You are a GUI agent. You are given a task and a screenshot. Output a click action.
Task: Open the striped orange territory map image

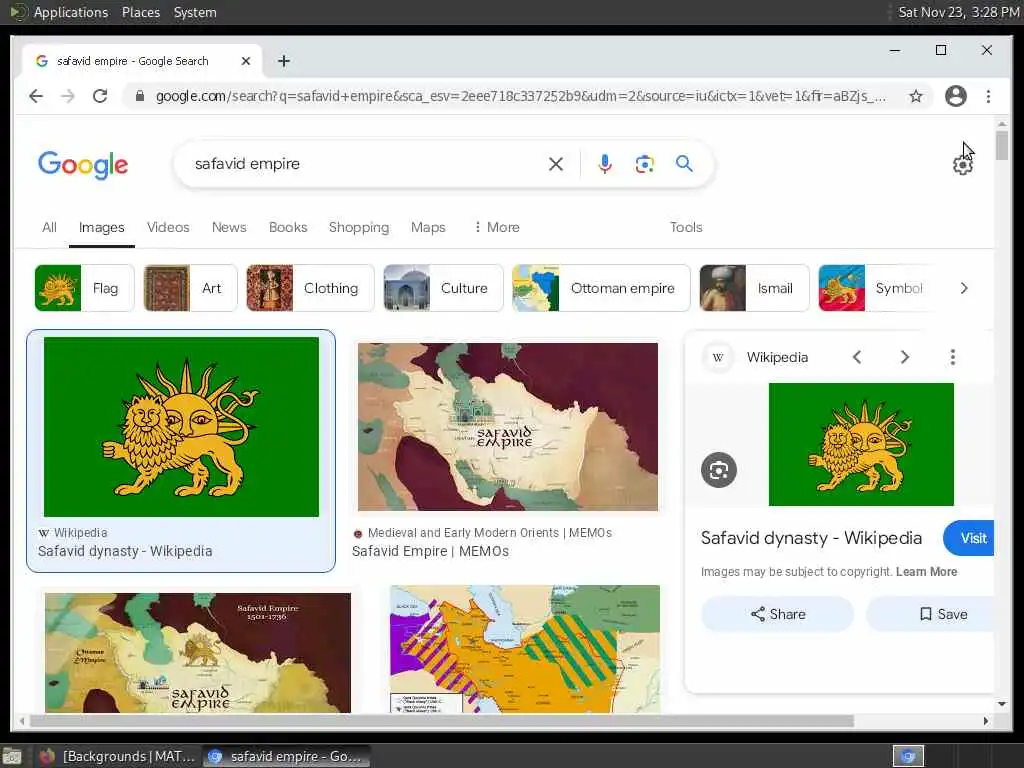(524, 649)
